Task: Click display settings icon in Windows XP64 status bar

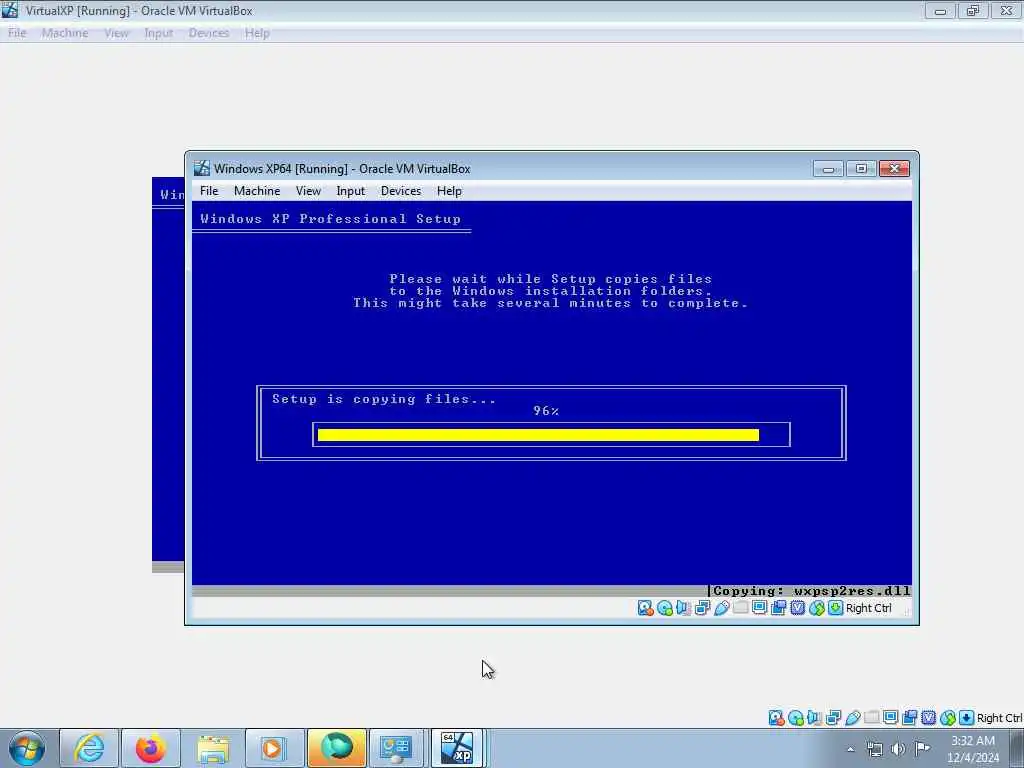Action: (760, 608)
